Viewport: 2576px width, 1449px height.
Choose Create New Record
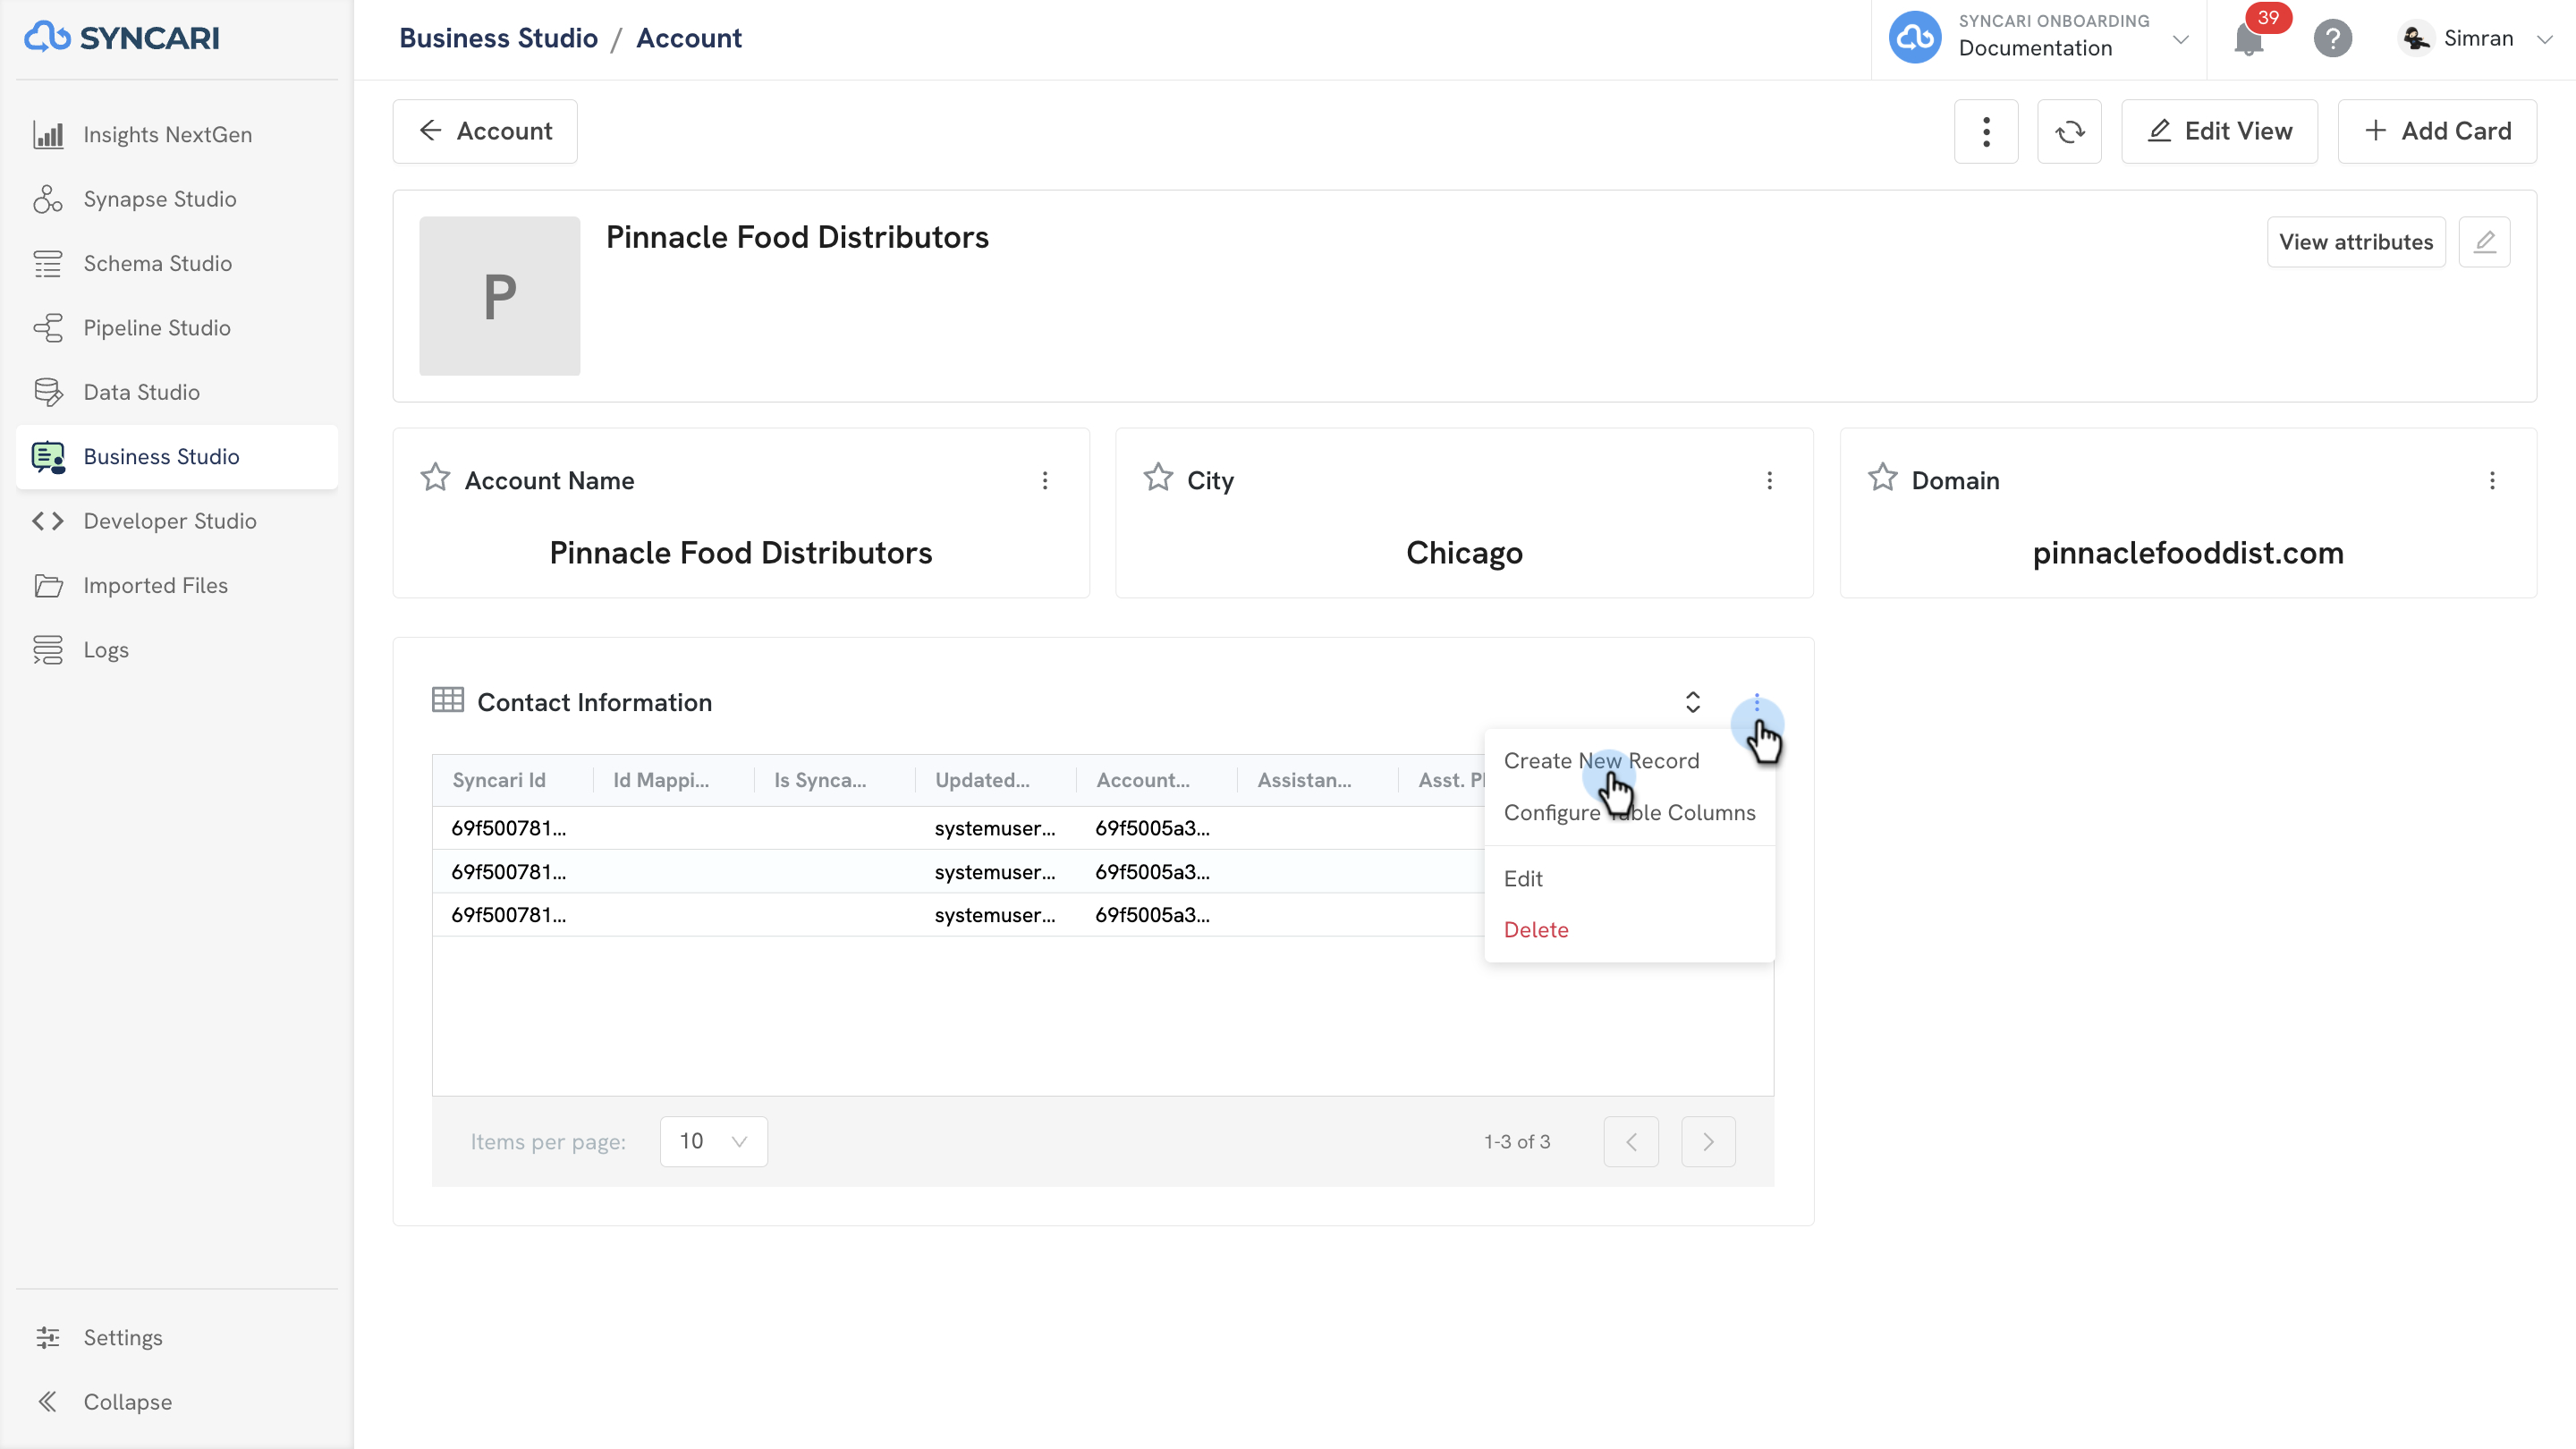click(1629, 761)
